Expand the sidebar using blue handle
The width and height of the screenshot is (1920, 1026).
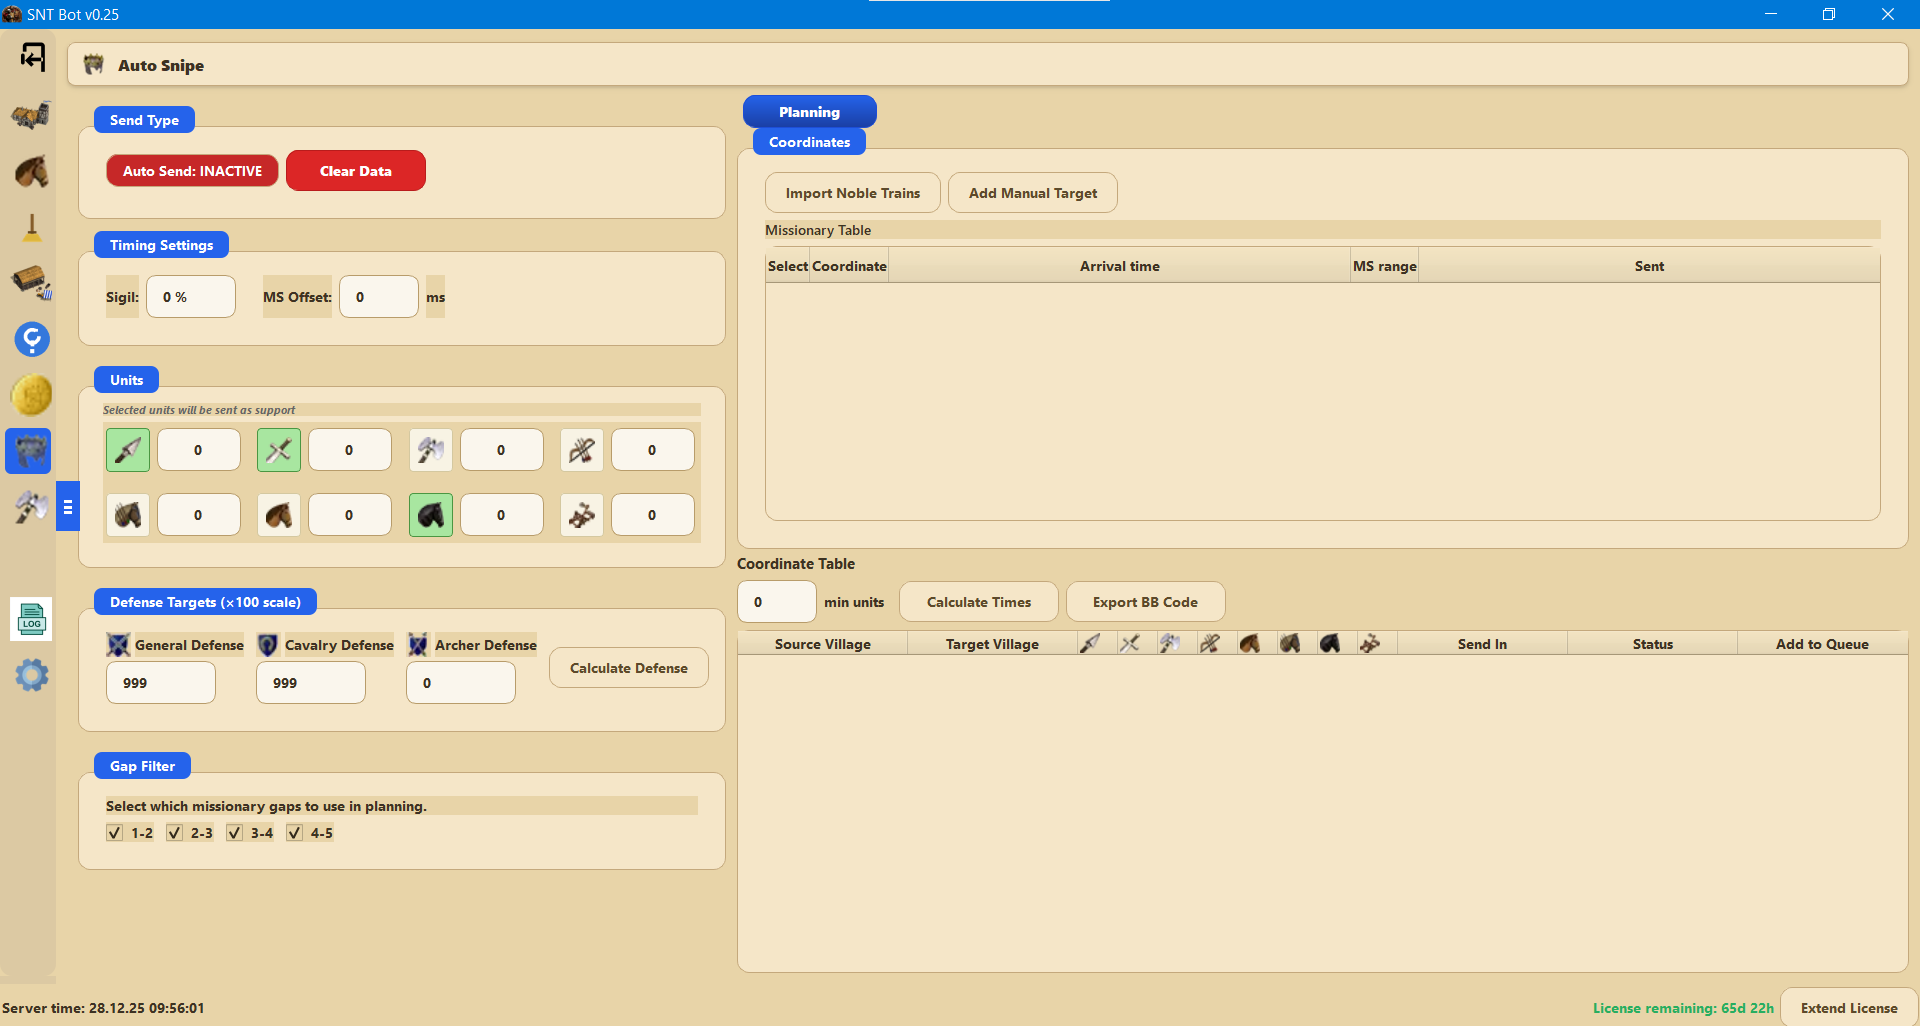pyautogui.click(x=67, y=507)
